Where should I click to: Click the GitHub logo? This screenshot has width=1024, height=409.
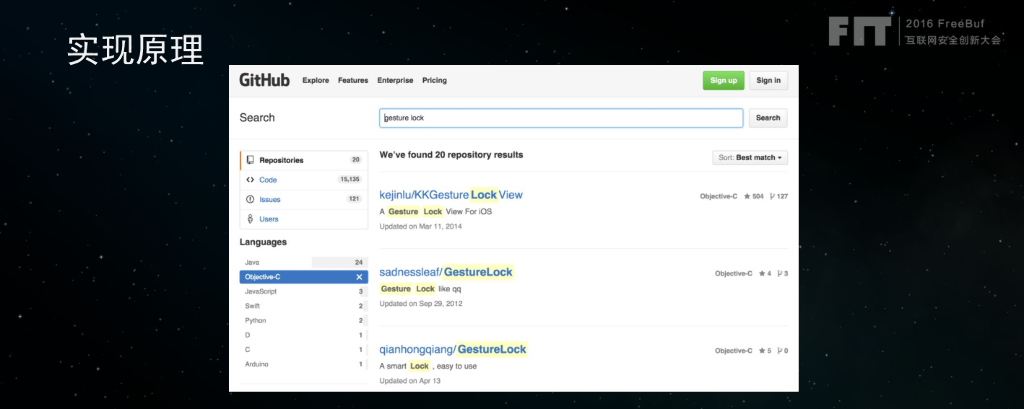pos(264,80)
